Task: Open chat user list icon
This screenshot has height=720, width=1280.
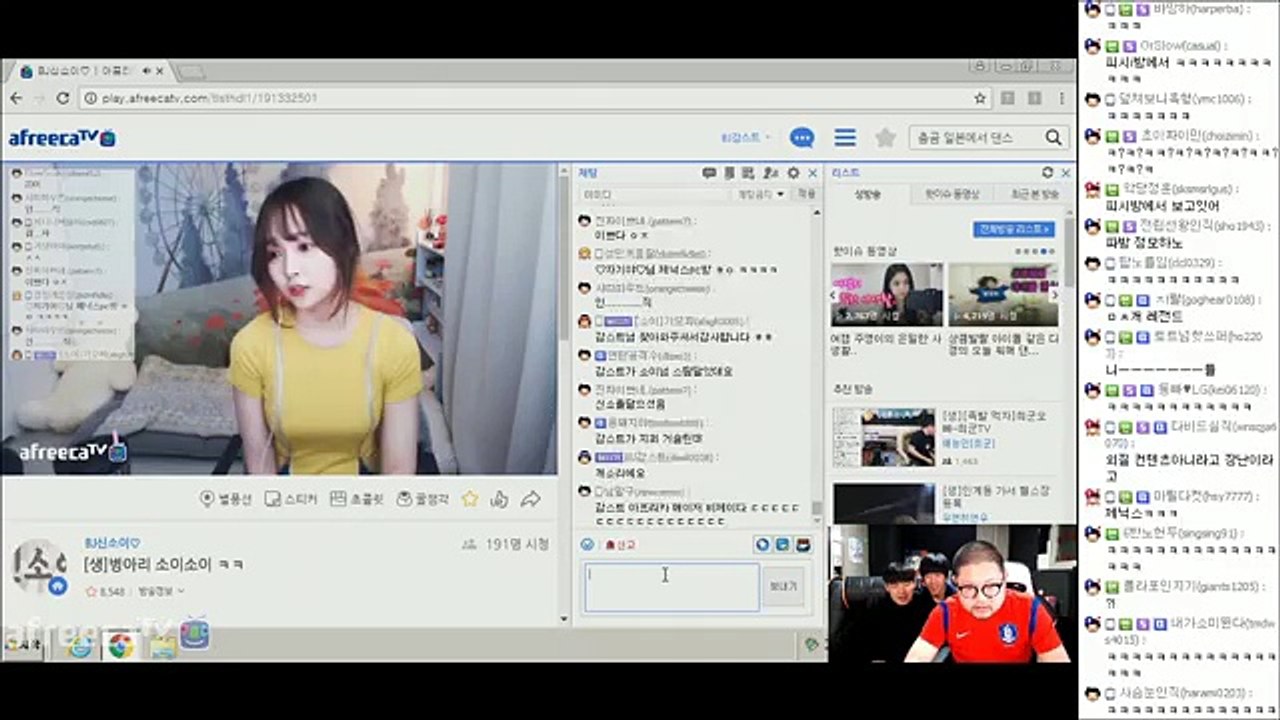Action: 771,173
